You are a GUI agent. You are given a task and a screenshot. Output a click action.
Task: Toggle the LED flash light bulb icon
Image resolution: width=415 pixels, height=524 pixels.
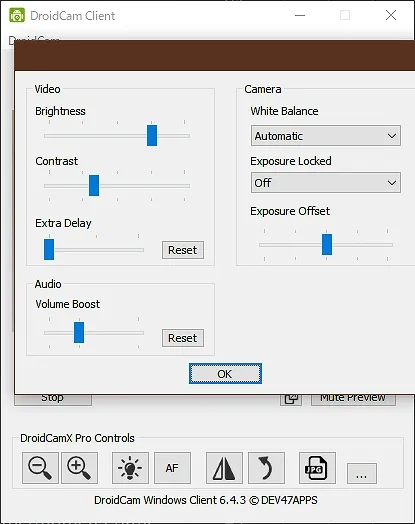(130, 468)
